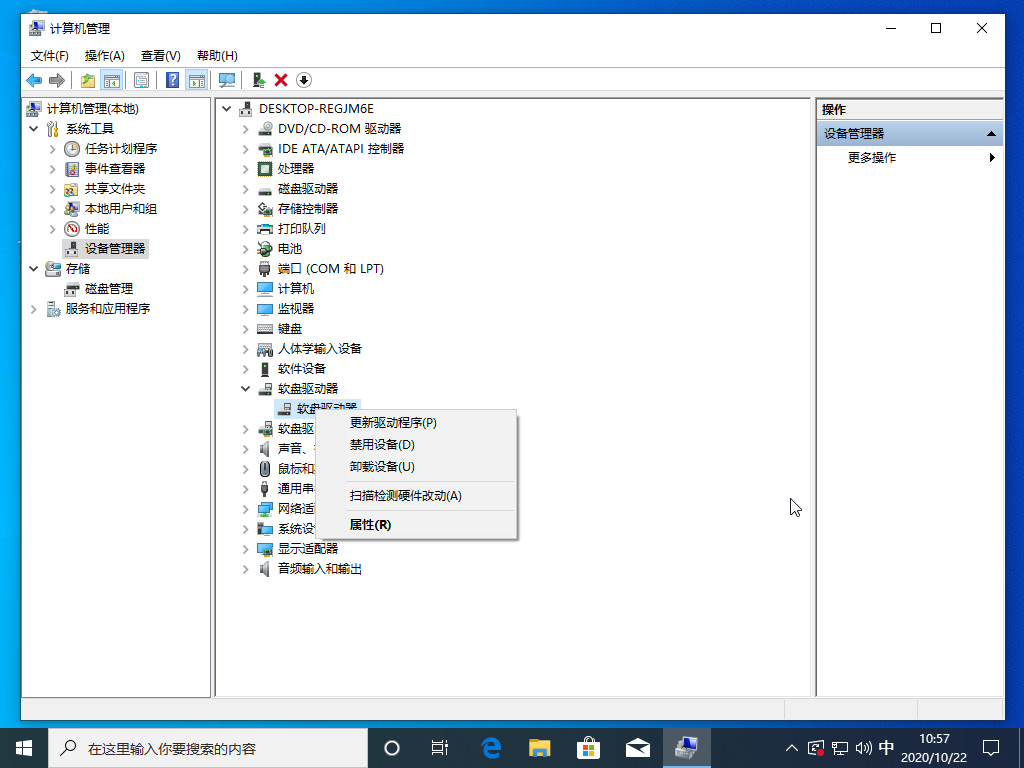Launch Microsoft Edge from the taskbar
1024x768 pixels.
[x=488, y=747]
